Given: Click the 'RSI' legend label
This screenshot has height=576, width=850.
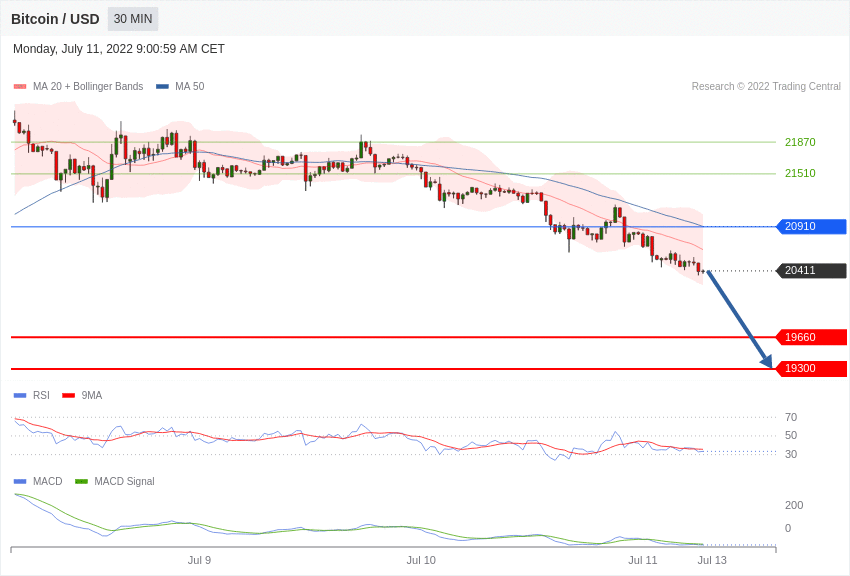Looking at the screenshot, I should (41, 396).
